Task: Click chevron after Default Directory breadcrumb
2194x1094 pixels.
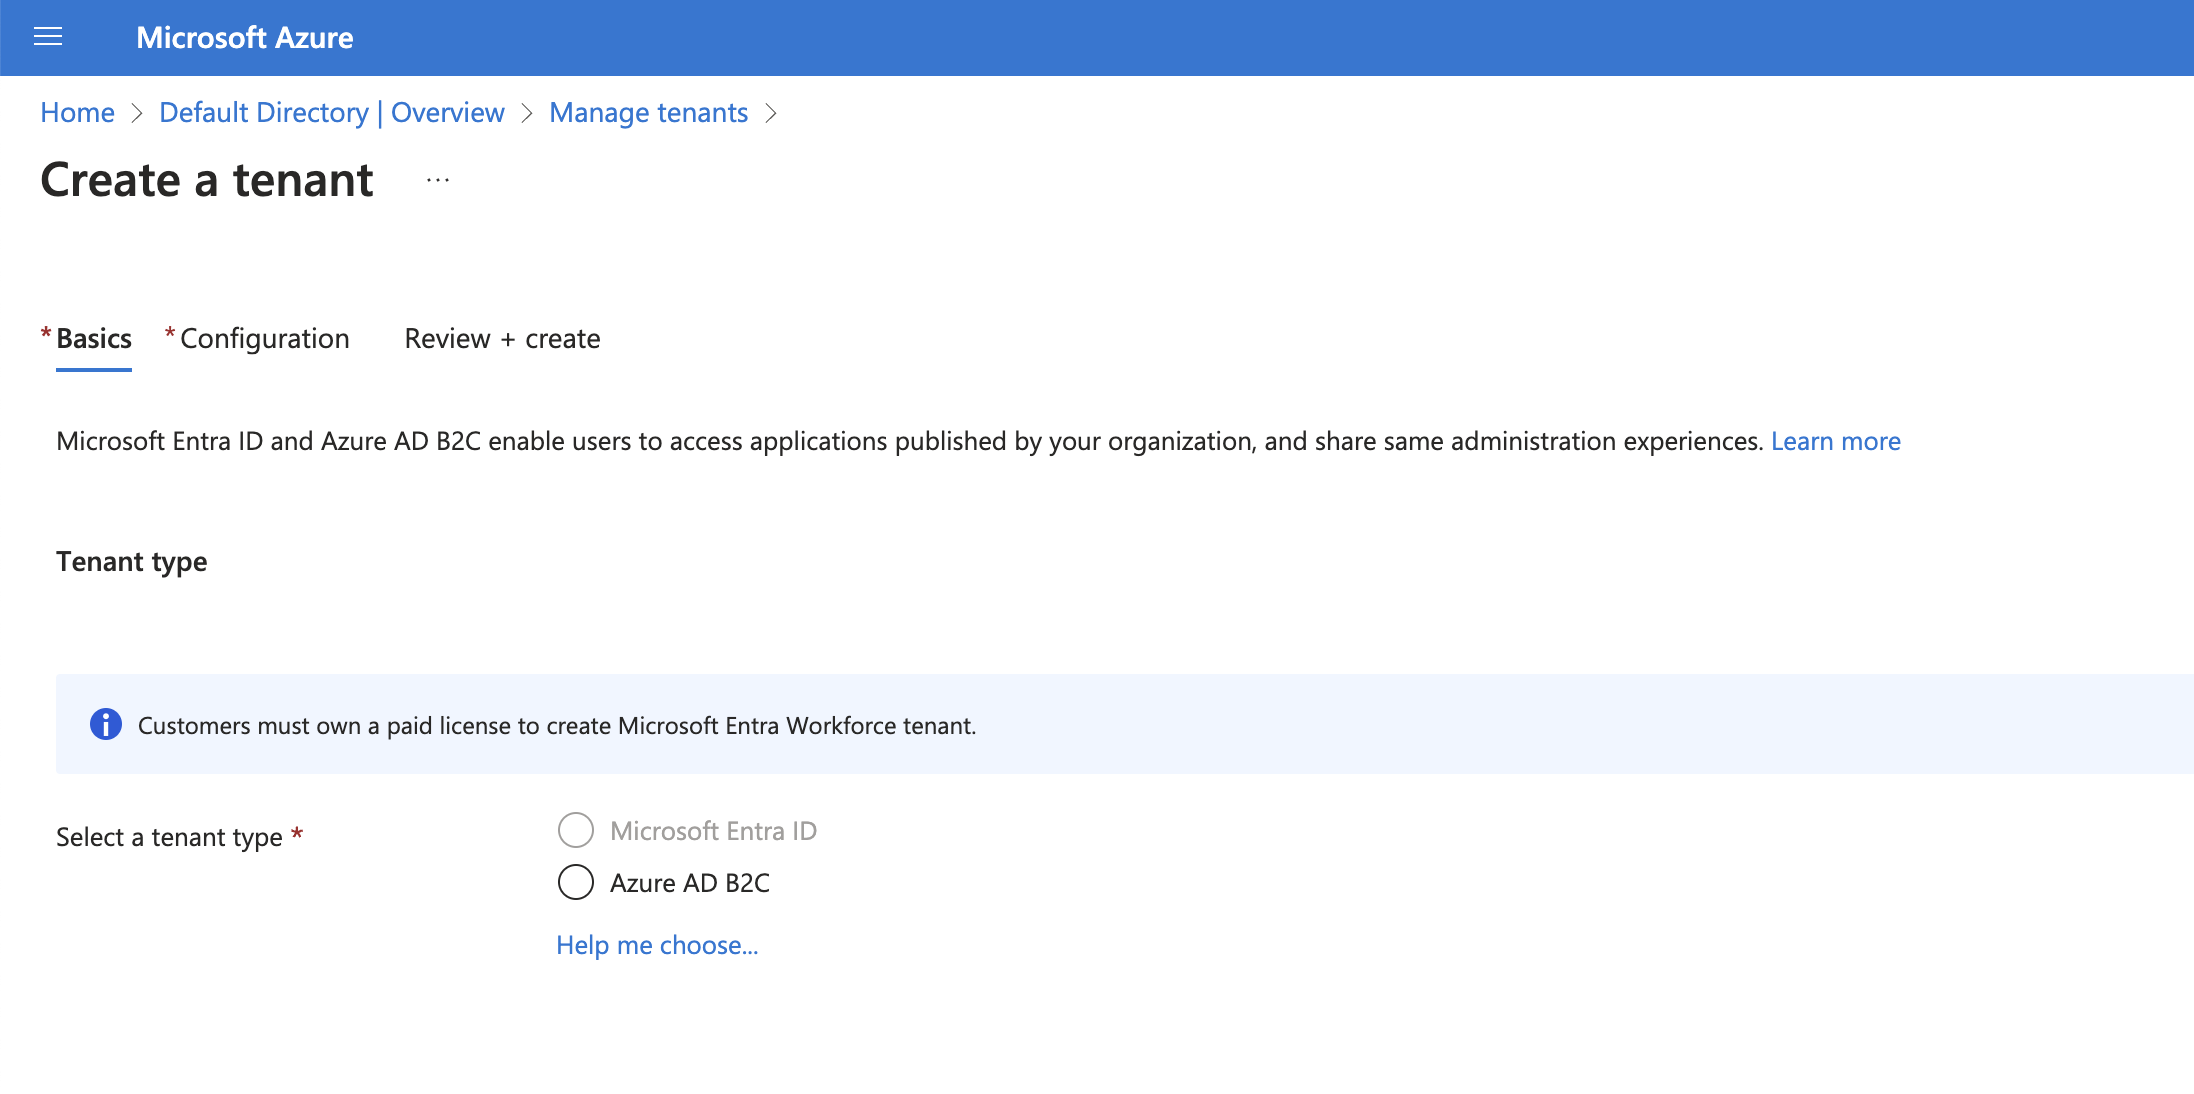Action: (527, 113)
